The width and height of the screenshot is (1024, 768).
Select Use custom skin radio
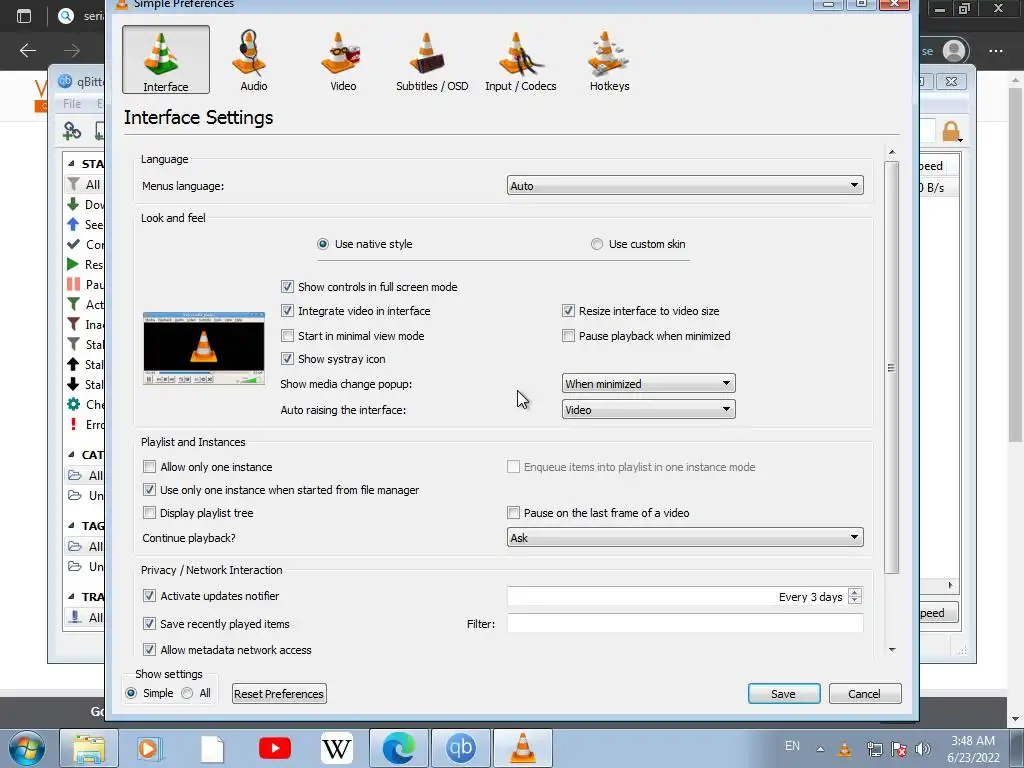[x=597, y=244]
